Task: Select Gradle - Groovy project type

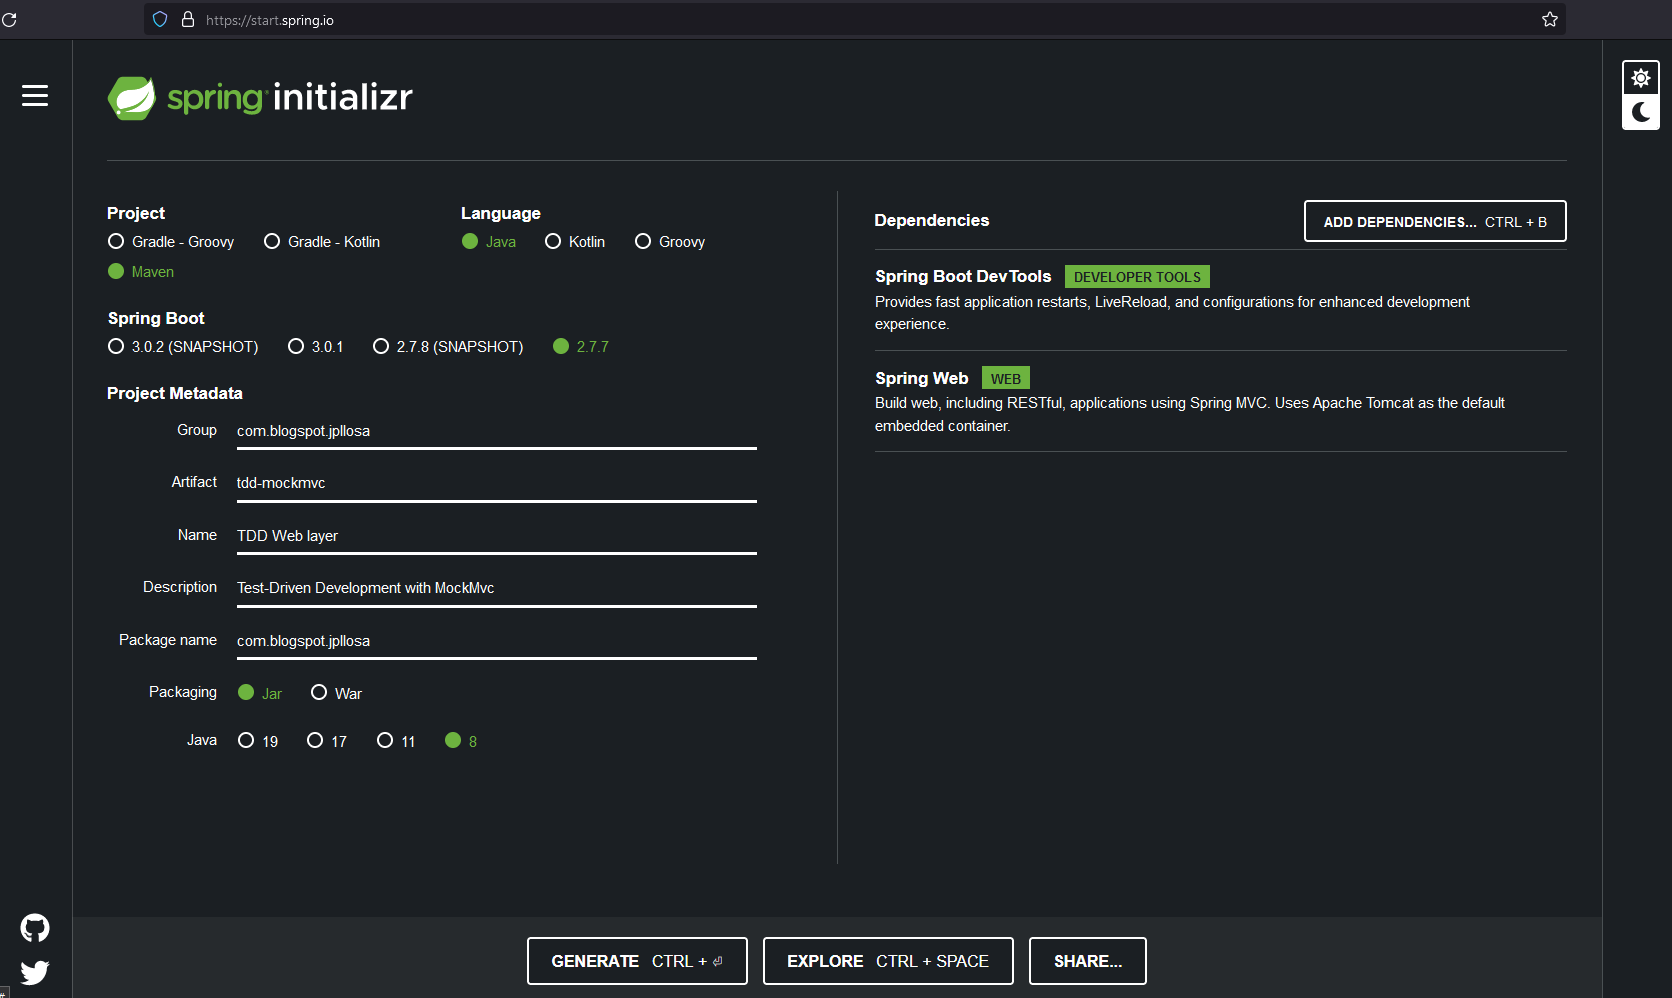Action: point(115,241)
